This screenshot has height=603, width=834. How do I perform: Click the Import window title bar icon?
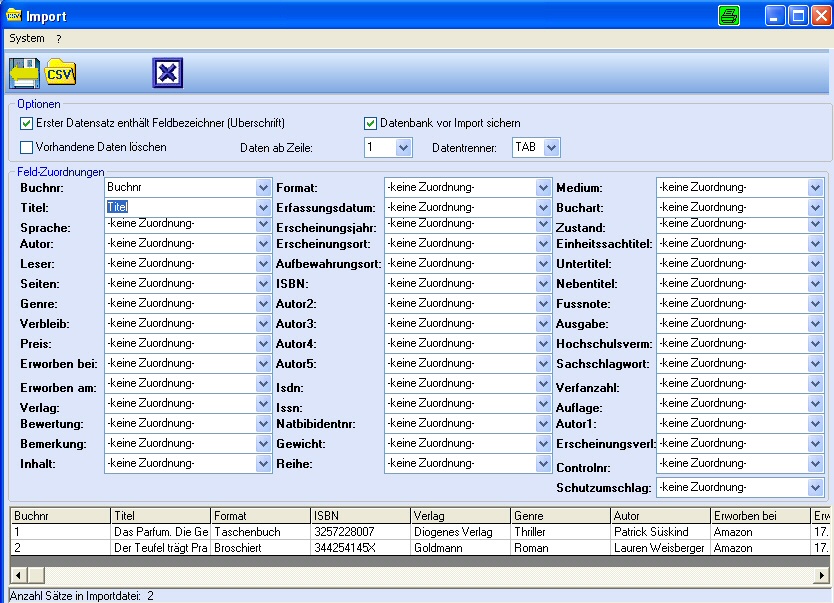click(14, 15)
